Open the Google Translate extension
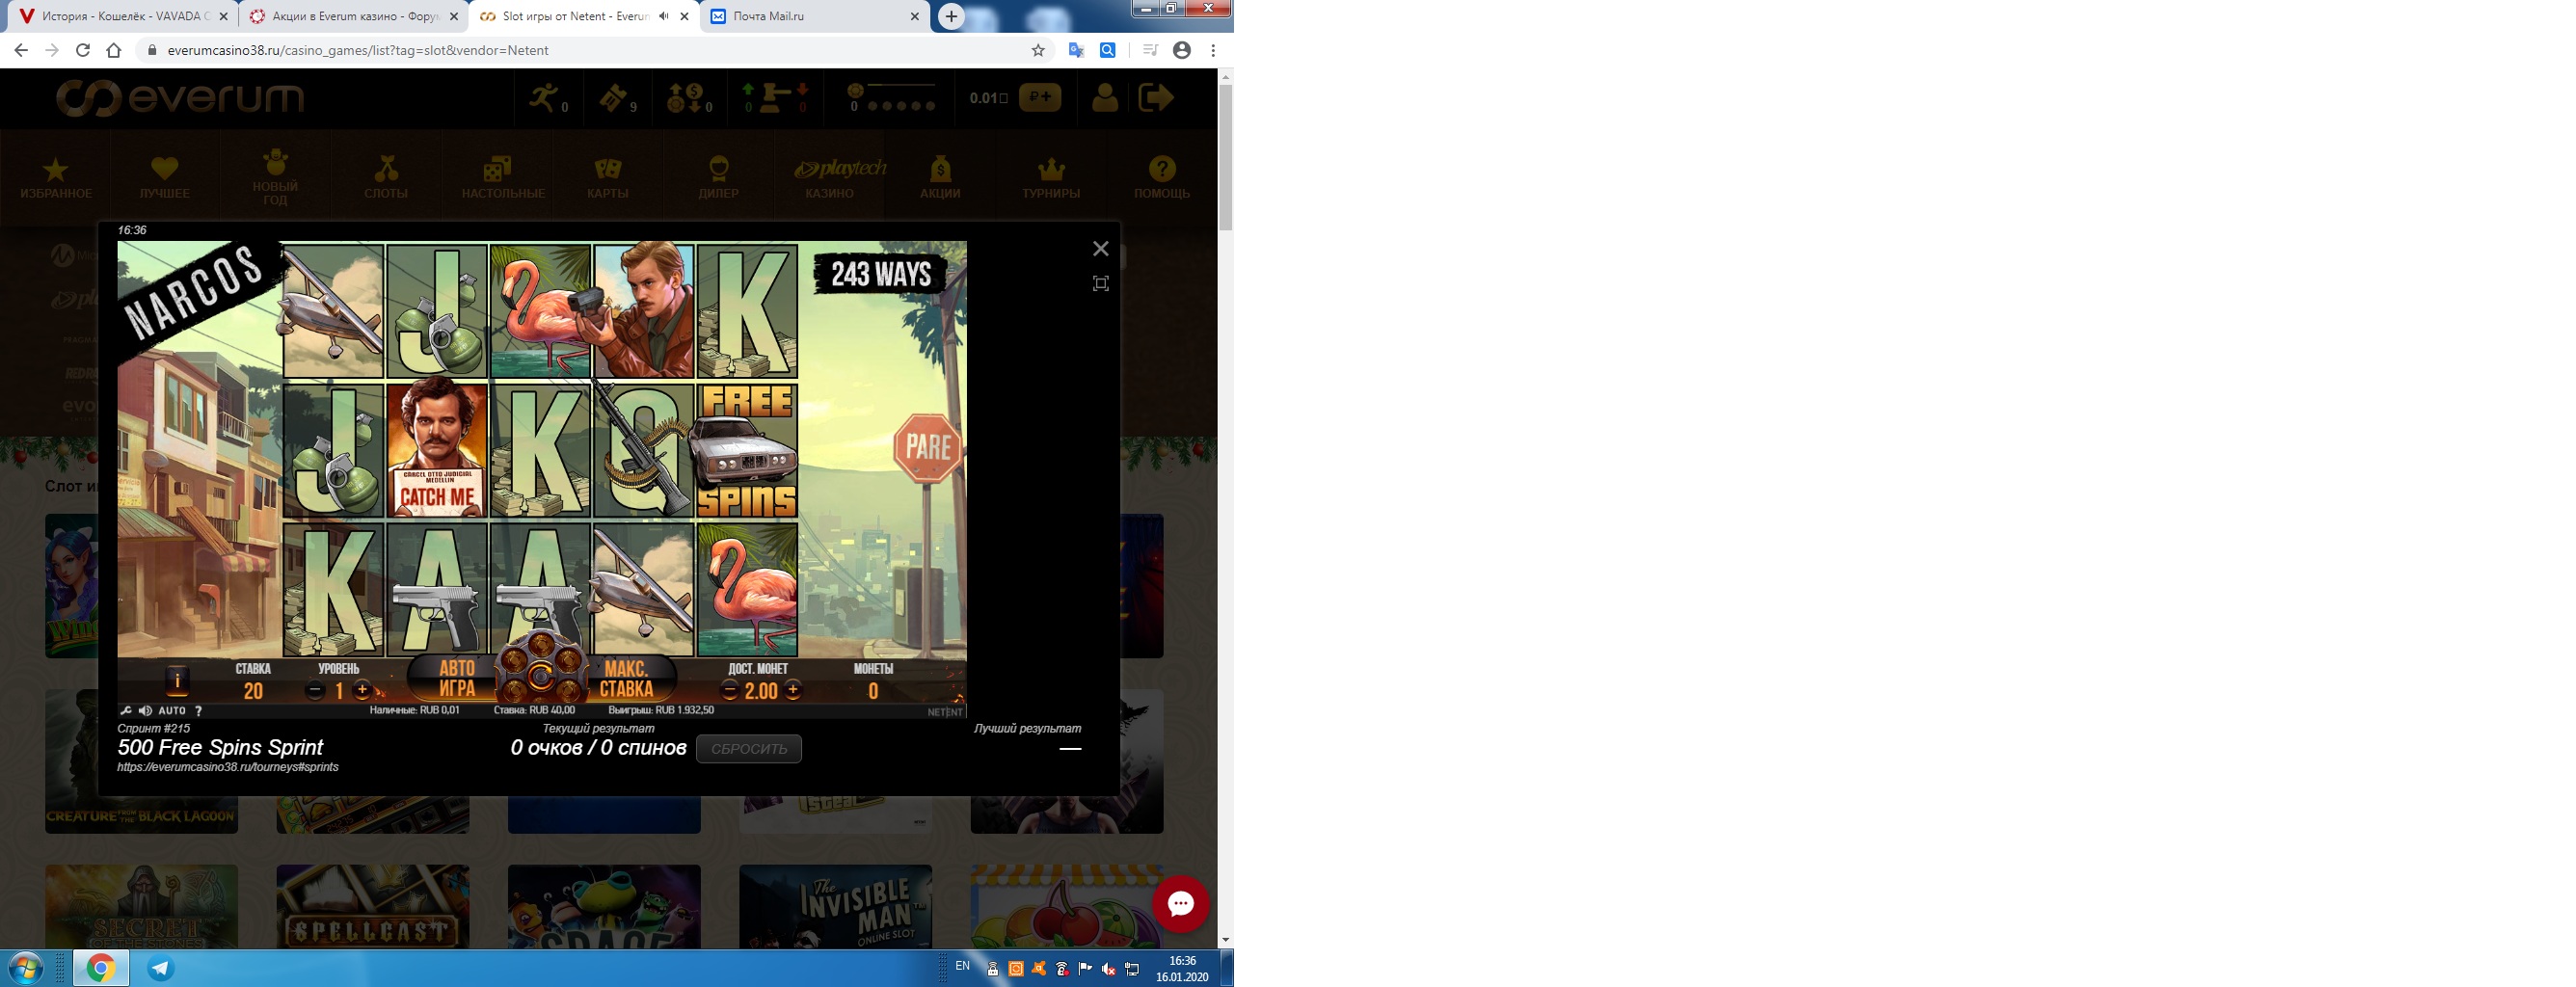 (1076, 50)
